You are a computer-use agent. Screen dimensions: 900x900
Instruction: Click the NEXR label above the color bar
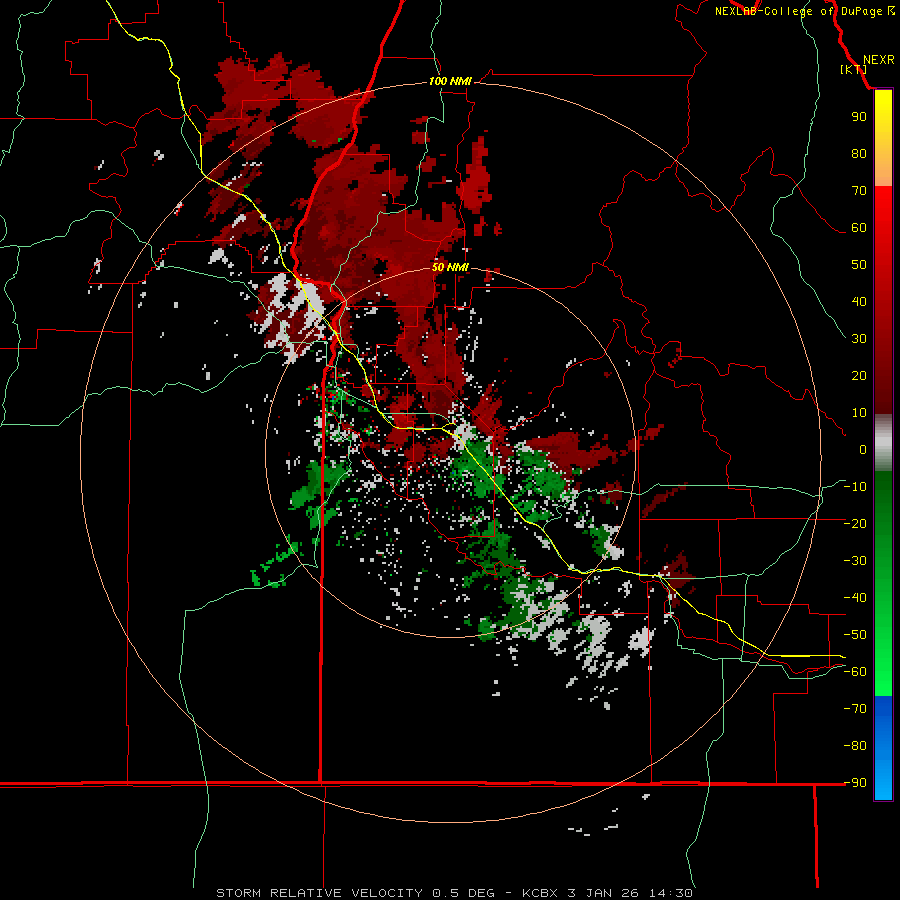point(879,60)
